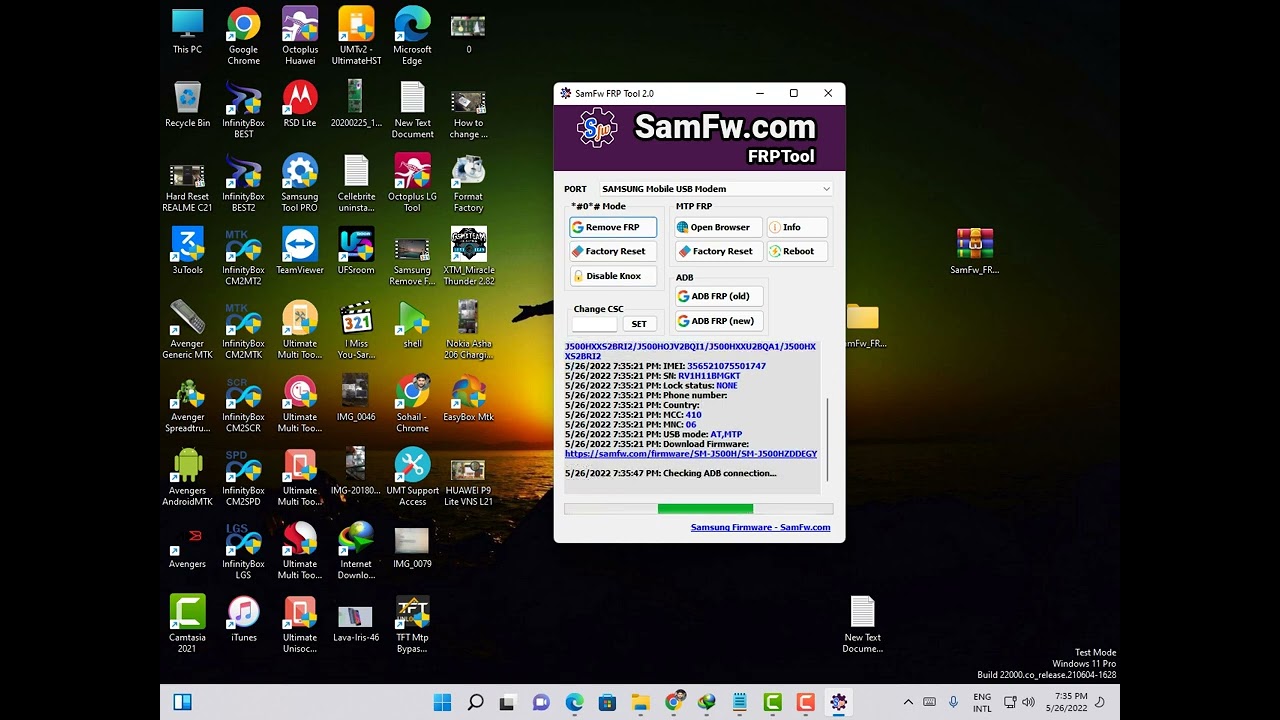This screenshot has width=1280, height=720.
Task: Click Factory Reset under MTP FRP
Action: [718, 251]
